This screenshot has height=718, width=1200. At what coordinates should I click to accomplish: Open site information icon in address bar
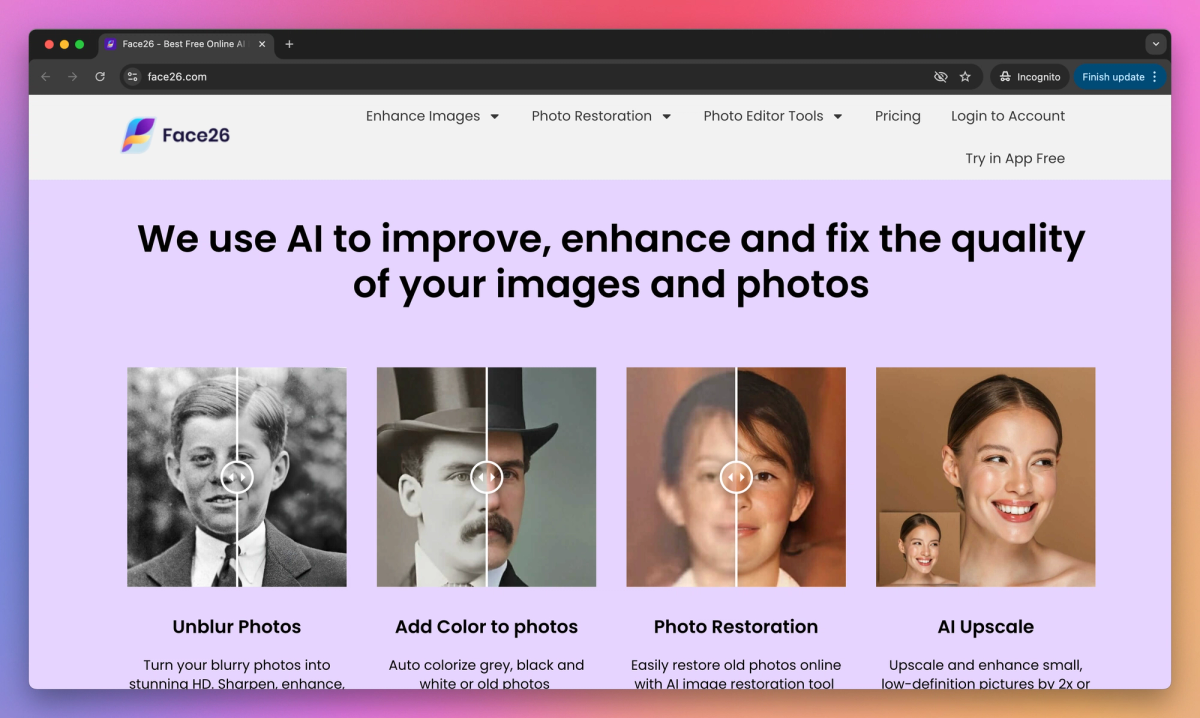coord(132,77)
